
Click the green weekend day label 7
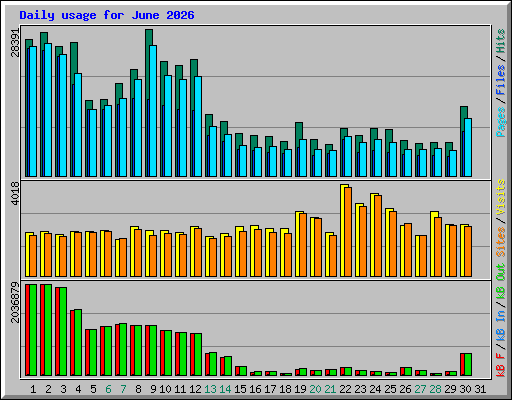pos(123,389)
